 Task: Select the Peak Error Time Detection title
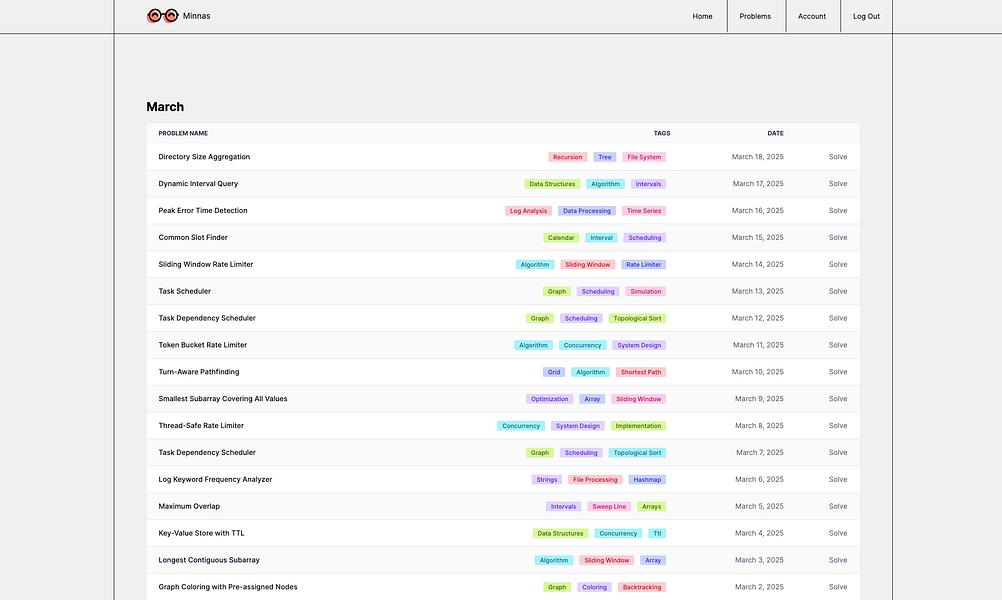[x=203, y=211]
